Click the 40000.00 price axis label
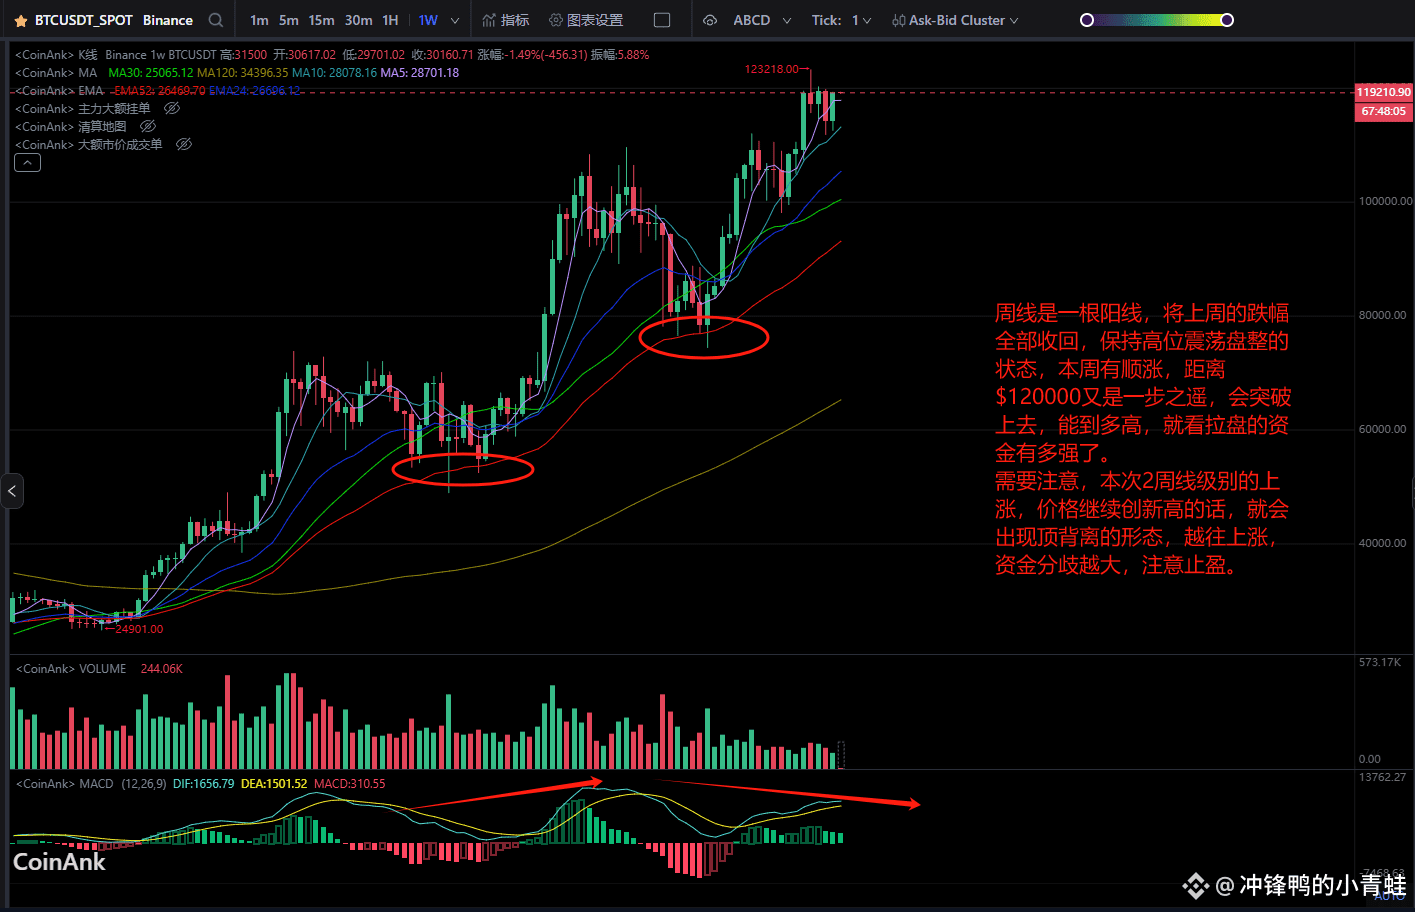1415x912 pixels. tap(1382, 543)
